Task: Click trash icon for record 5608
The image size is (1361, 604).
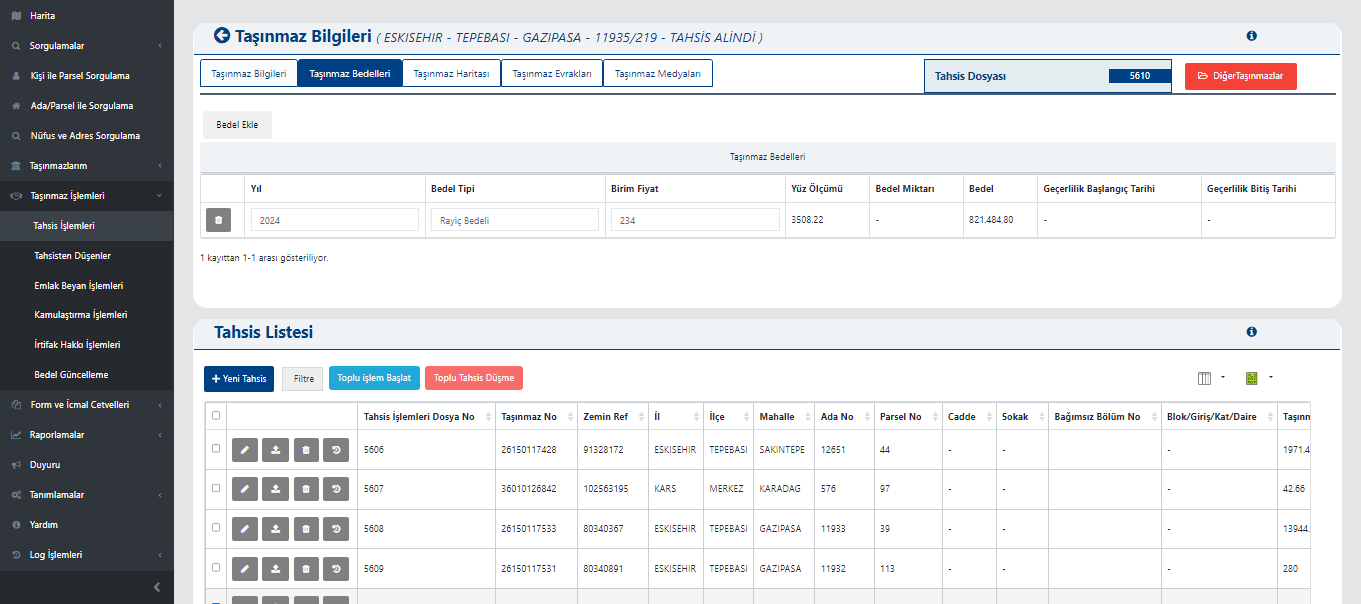Action: pos(306,529)
